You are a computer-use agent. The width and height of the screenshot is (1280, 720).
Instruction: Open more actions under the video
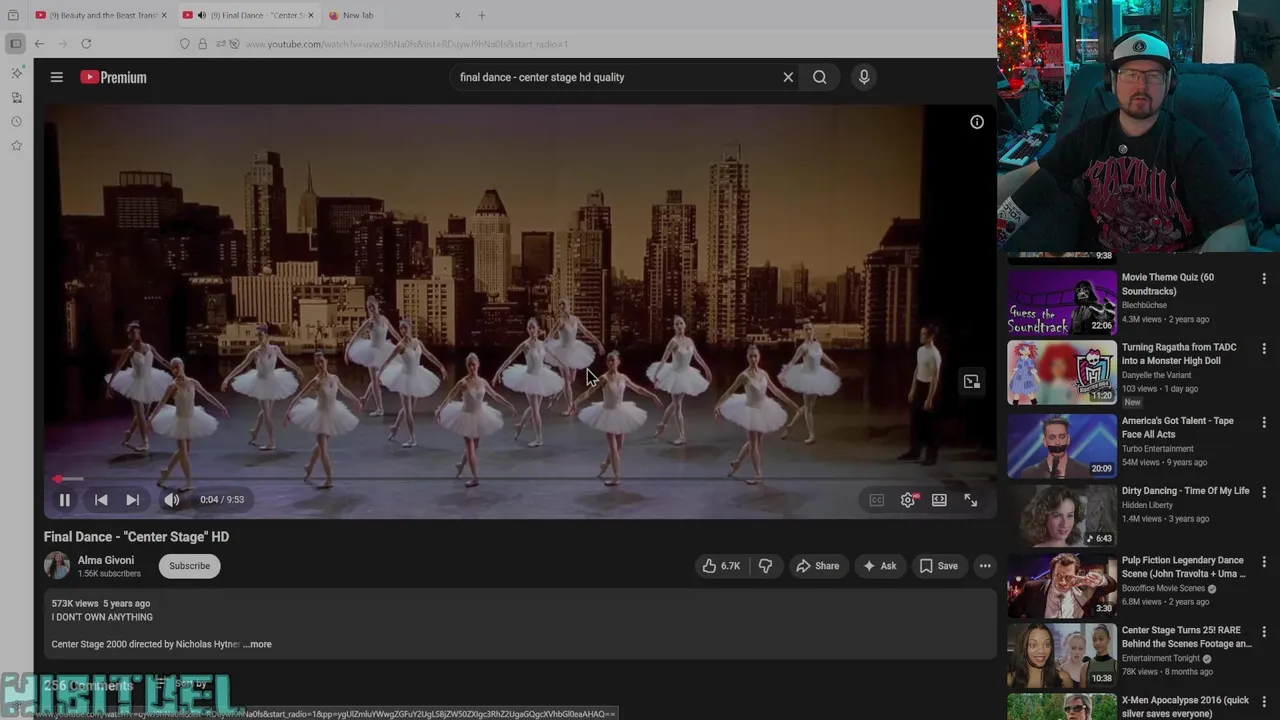(x=985, y=566)
